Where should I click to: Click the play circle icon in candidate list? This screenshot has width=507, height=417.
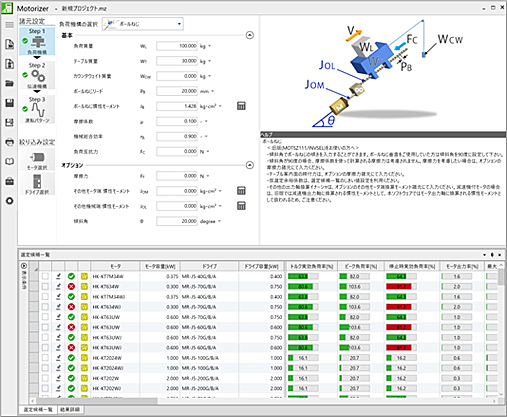tap(24, 266)
